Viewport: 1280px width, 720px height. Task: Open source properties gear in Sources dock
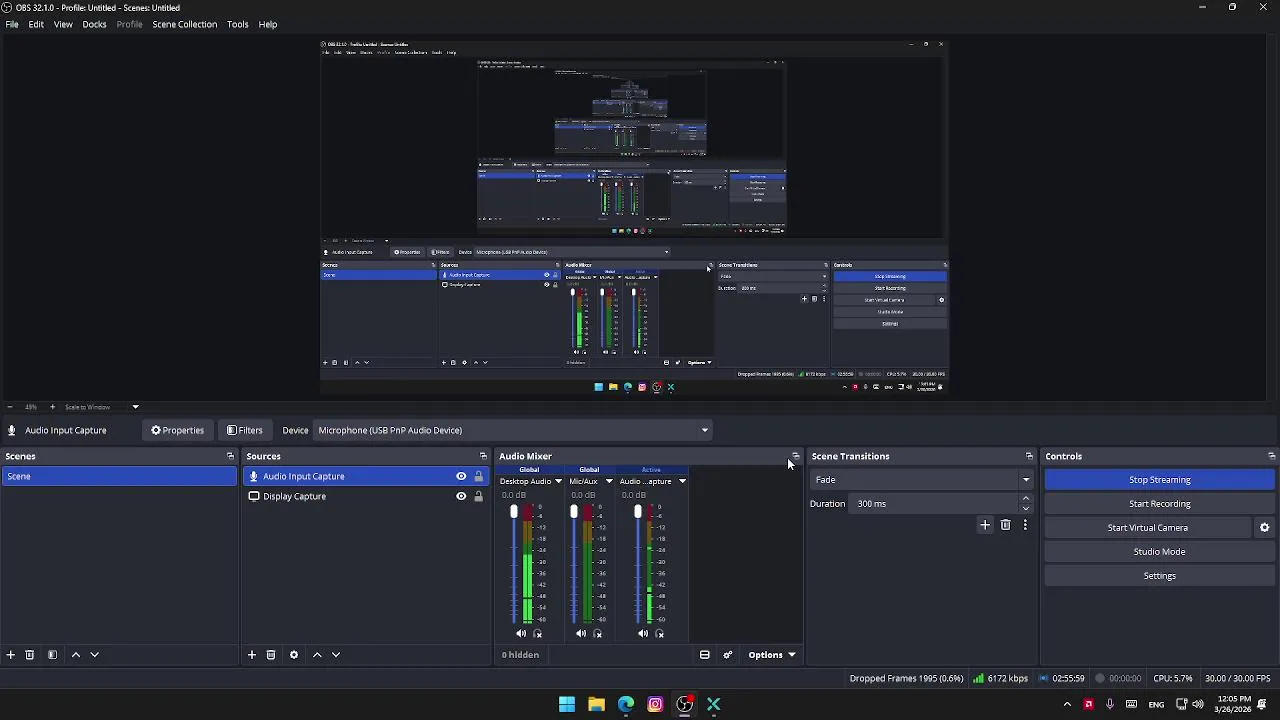(293, 655)
